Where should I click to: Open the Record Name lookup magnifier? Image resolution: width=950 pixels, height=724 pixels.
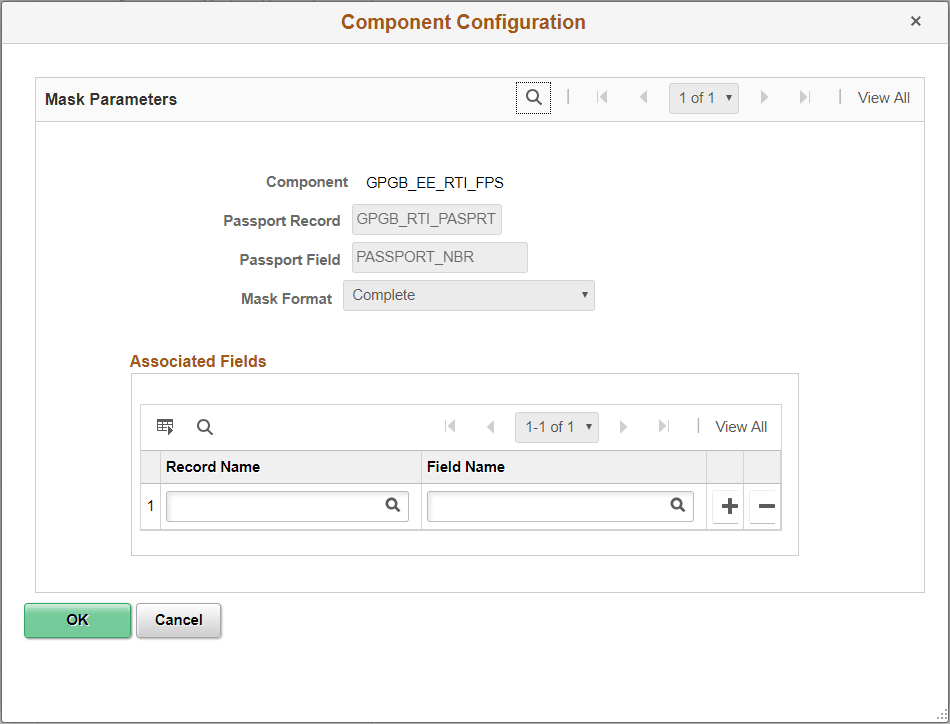point(392,506)
